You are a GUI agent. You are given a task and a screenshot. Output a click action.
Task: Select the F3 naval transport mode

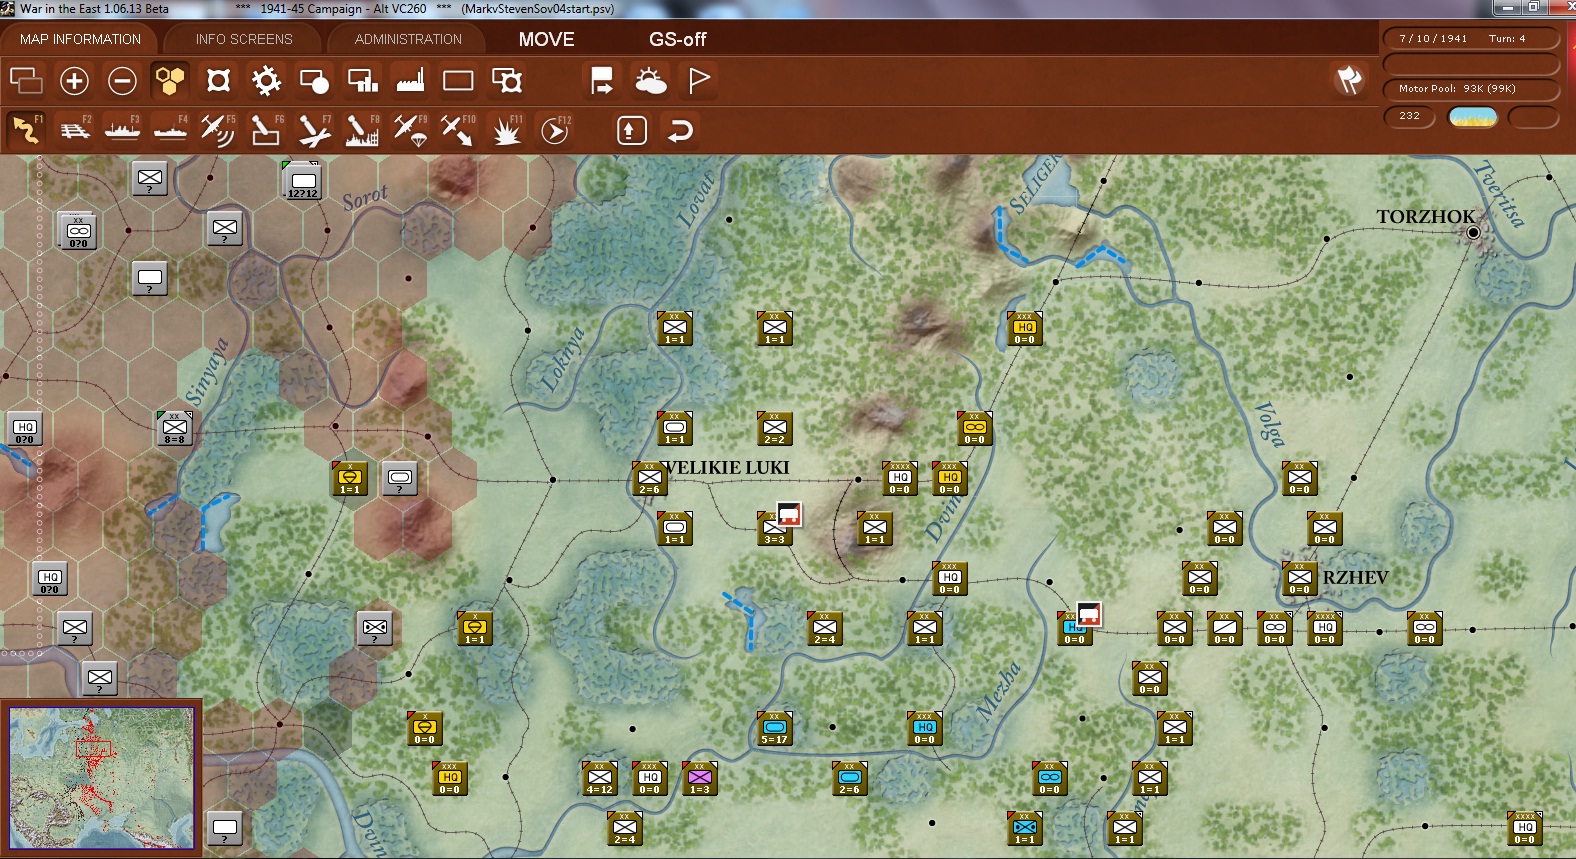[x=122, y=130]
